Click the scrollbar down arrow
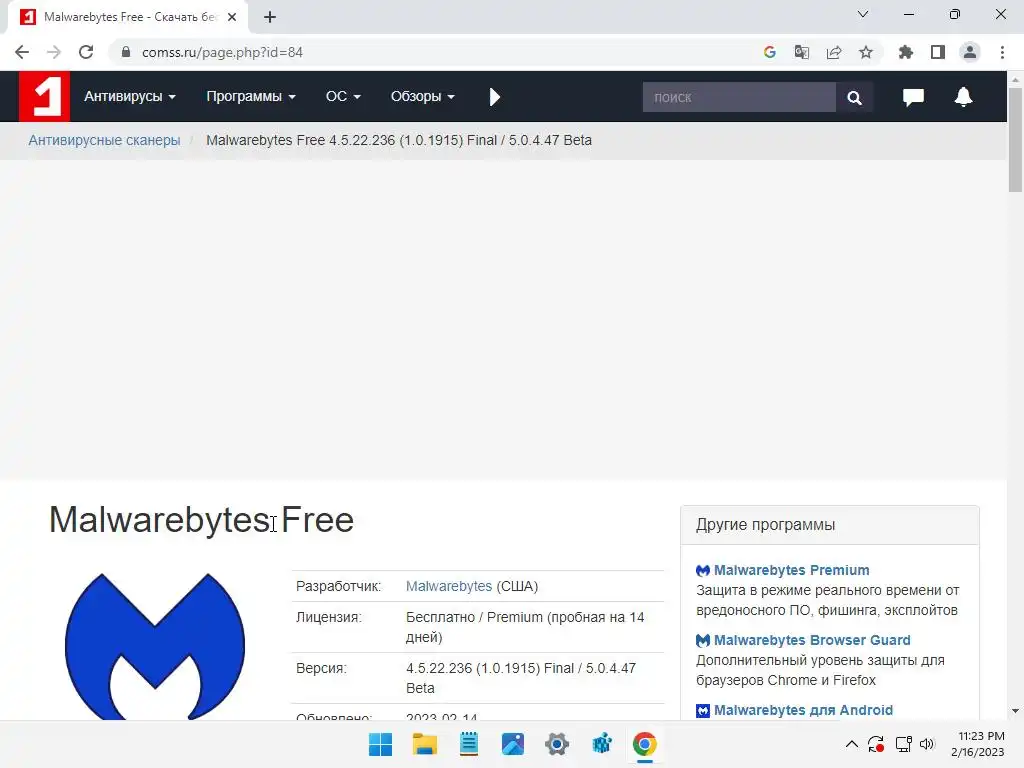1024x768 pixels. 1015,711
